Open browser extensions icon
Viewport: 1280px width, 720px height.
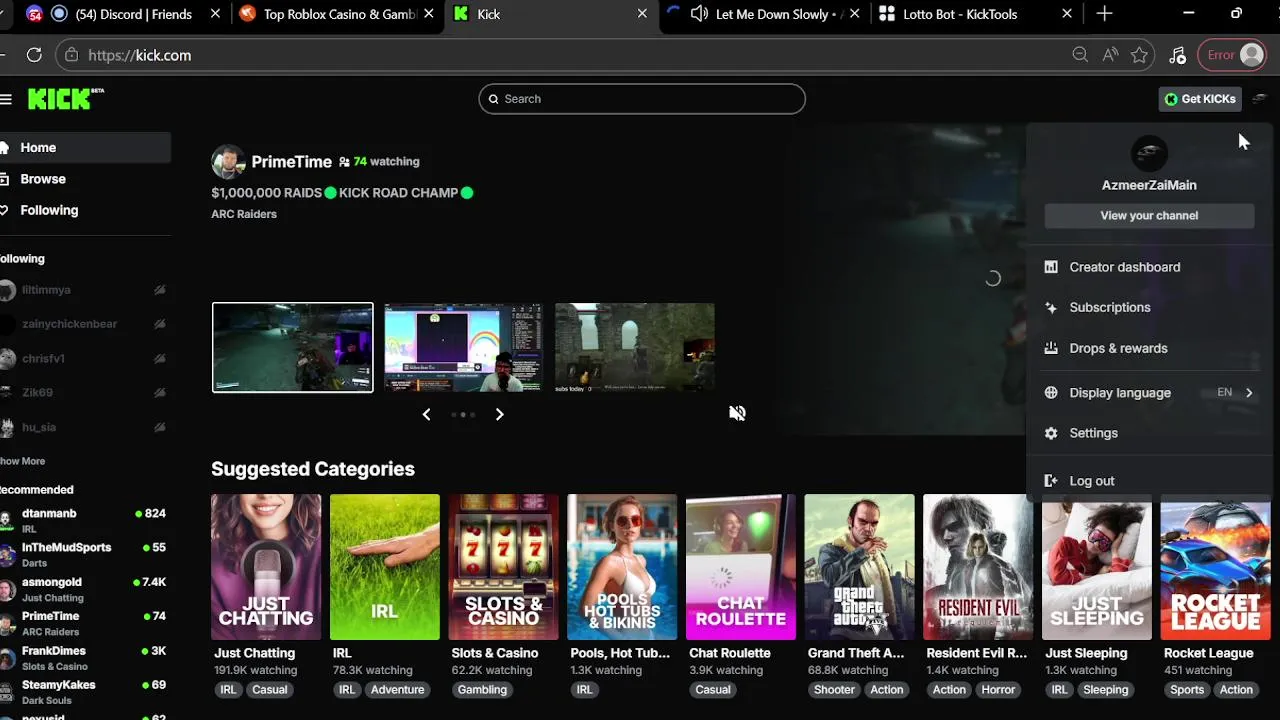point(1178,55)
